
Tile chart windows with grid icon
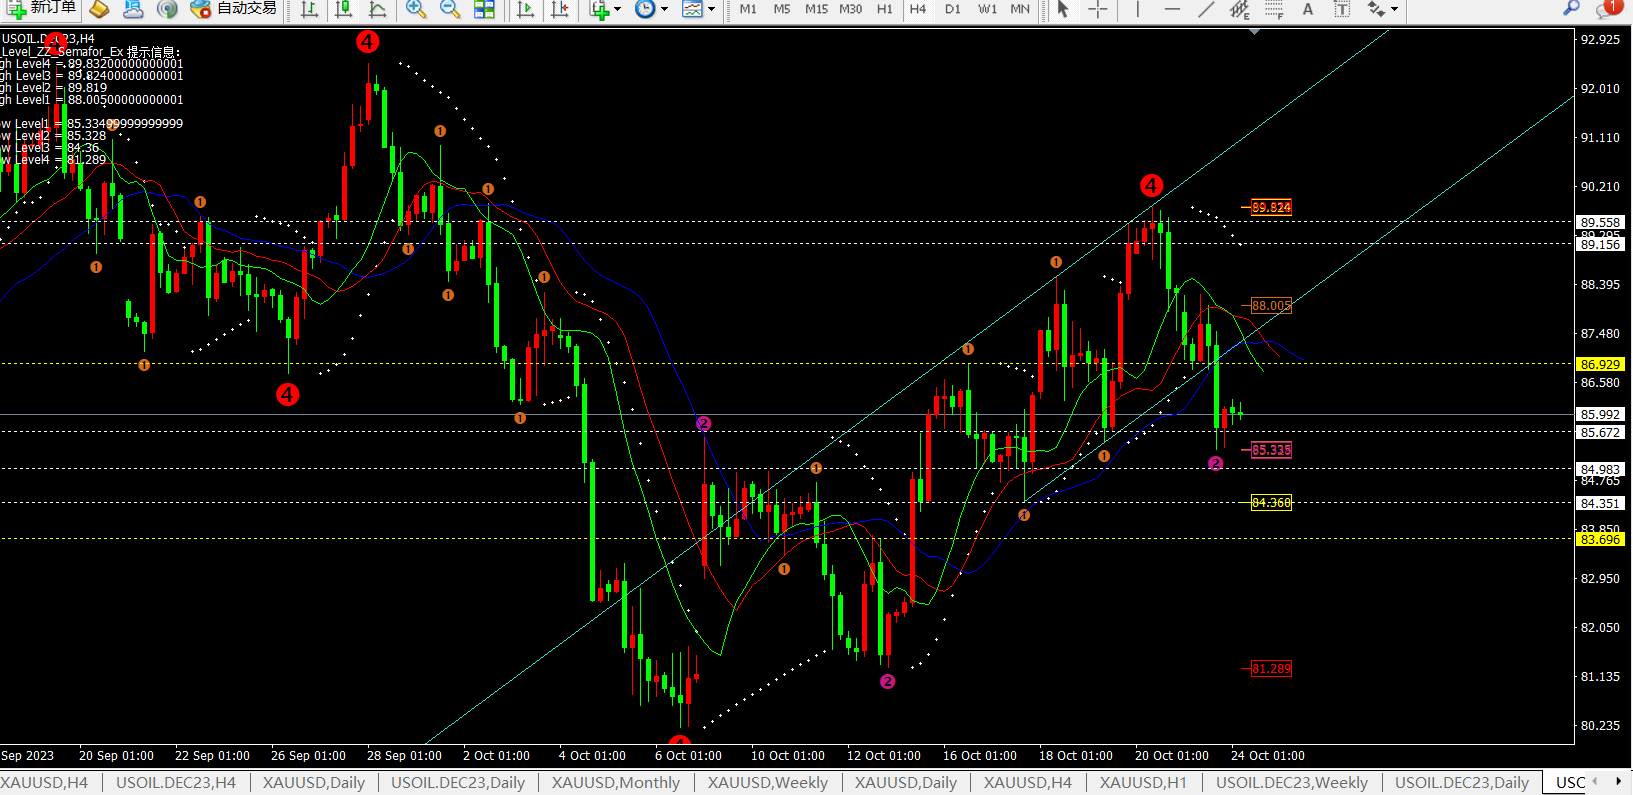tap(484, 9)
